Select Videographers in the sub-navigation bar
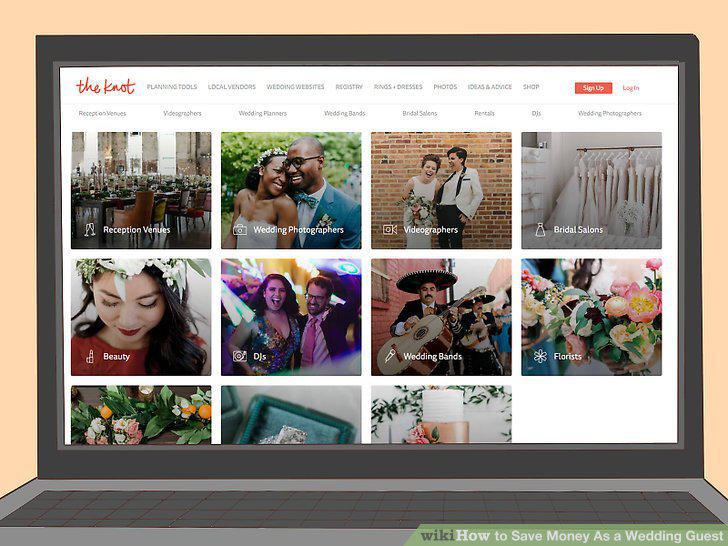The width and height of the screenshot is (728, 546). tap(182, 113)
